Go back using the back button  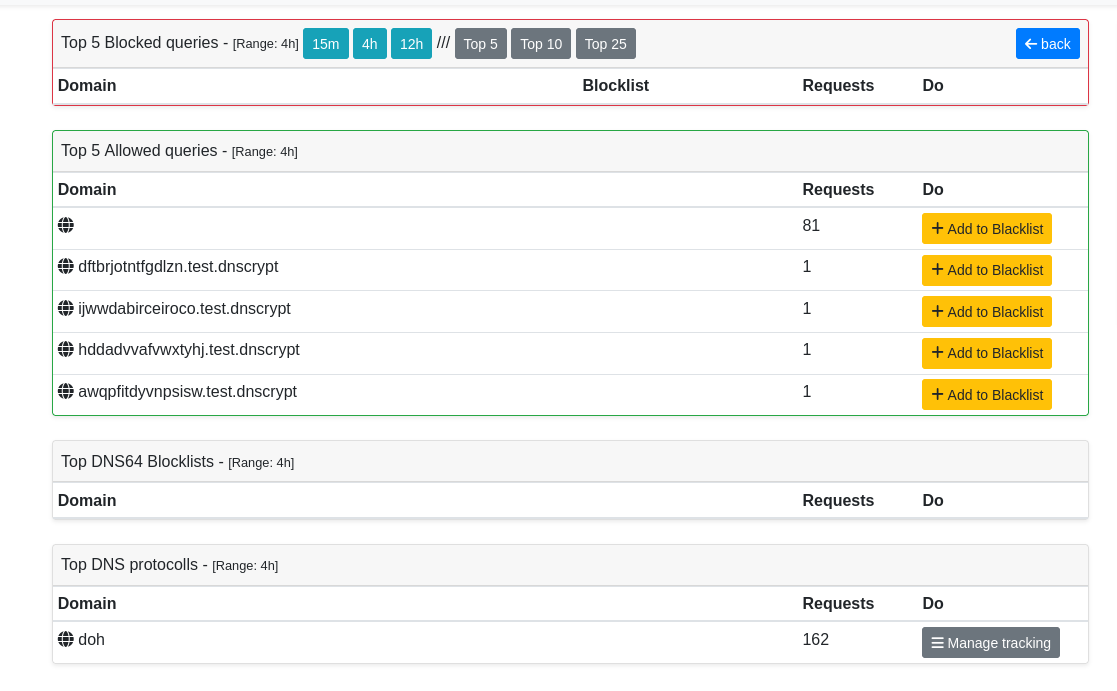[x=1047, y=44]
